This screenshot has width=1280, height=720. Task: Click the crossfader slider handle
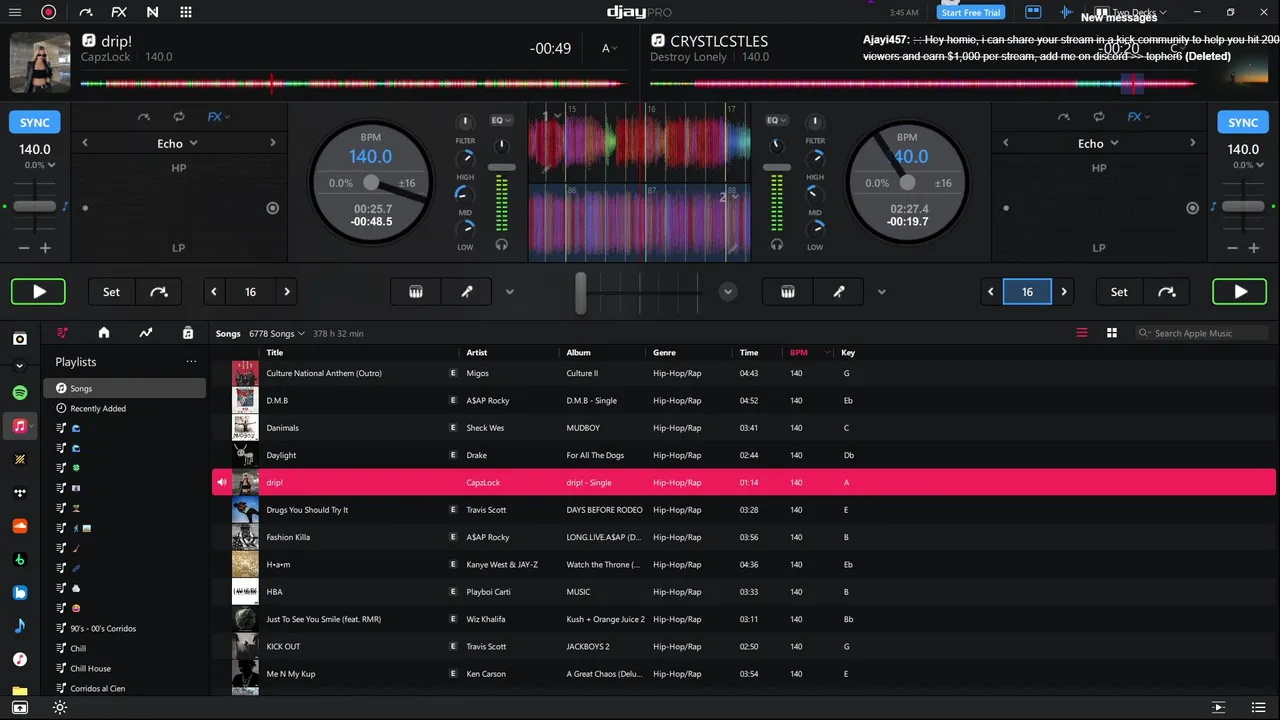pyautogui.click(x=581, y=293)
